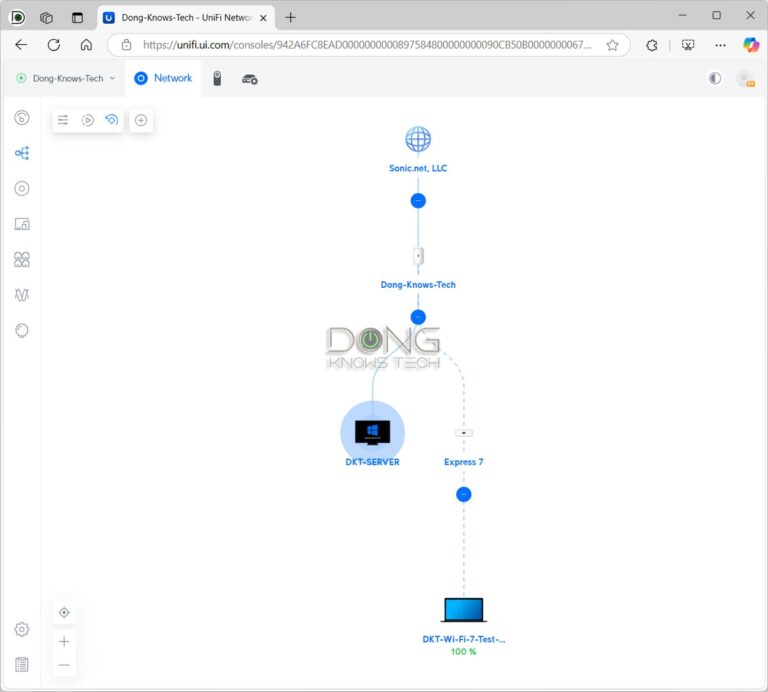
Task: Click the address bar URL
Action: tap(367, 45)
